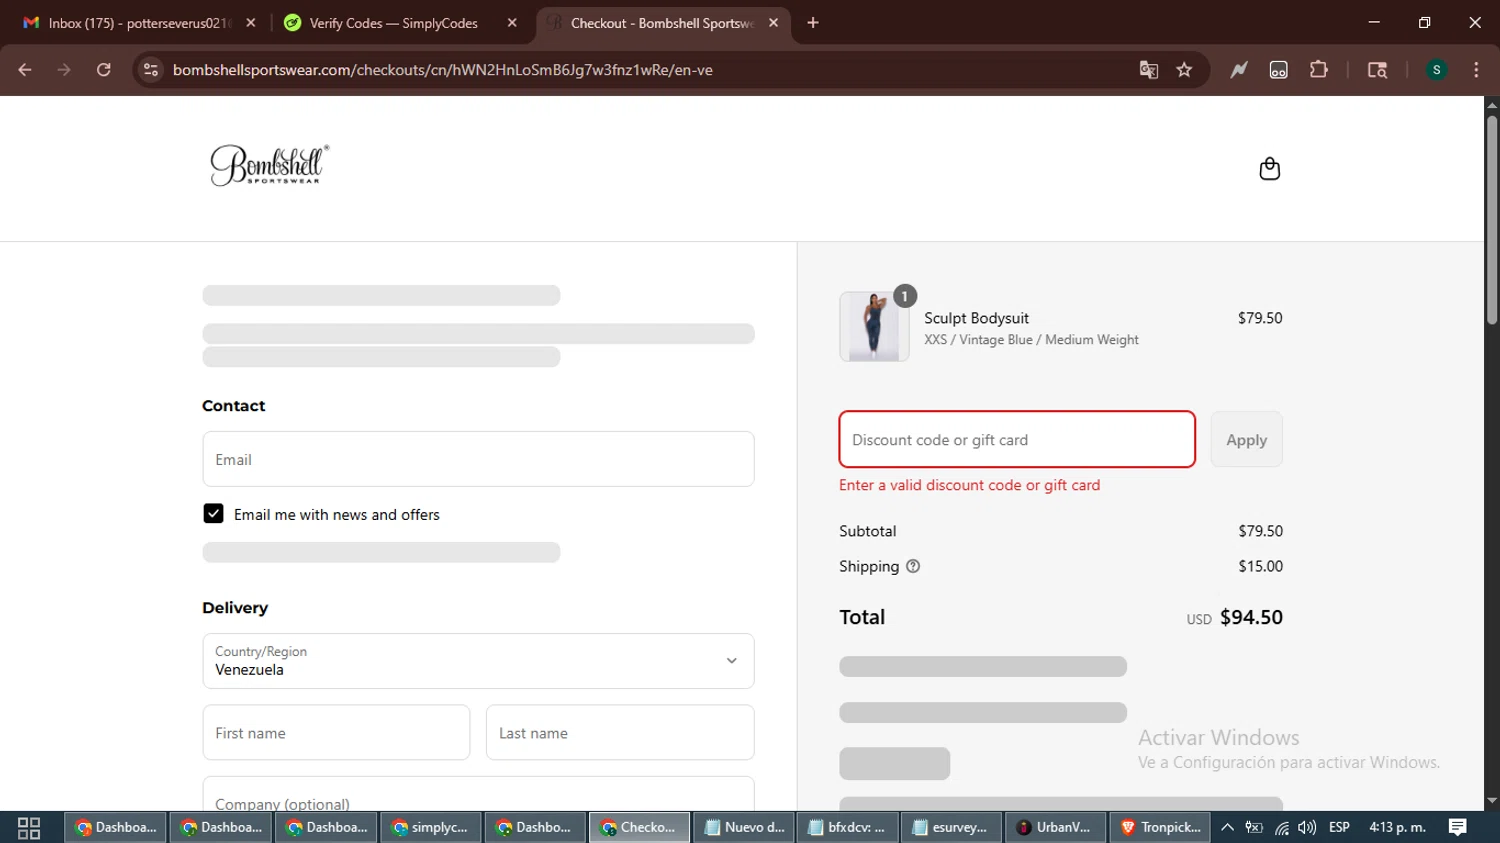Screen dimensions: 1500x843
Task: Close the Verify Codes SimplyCodes tab
Action: tap(512, 23)
